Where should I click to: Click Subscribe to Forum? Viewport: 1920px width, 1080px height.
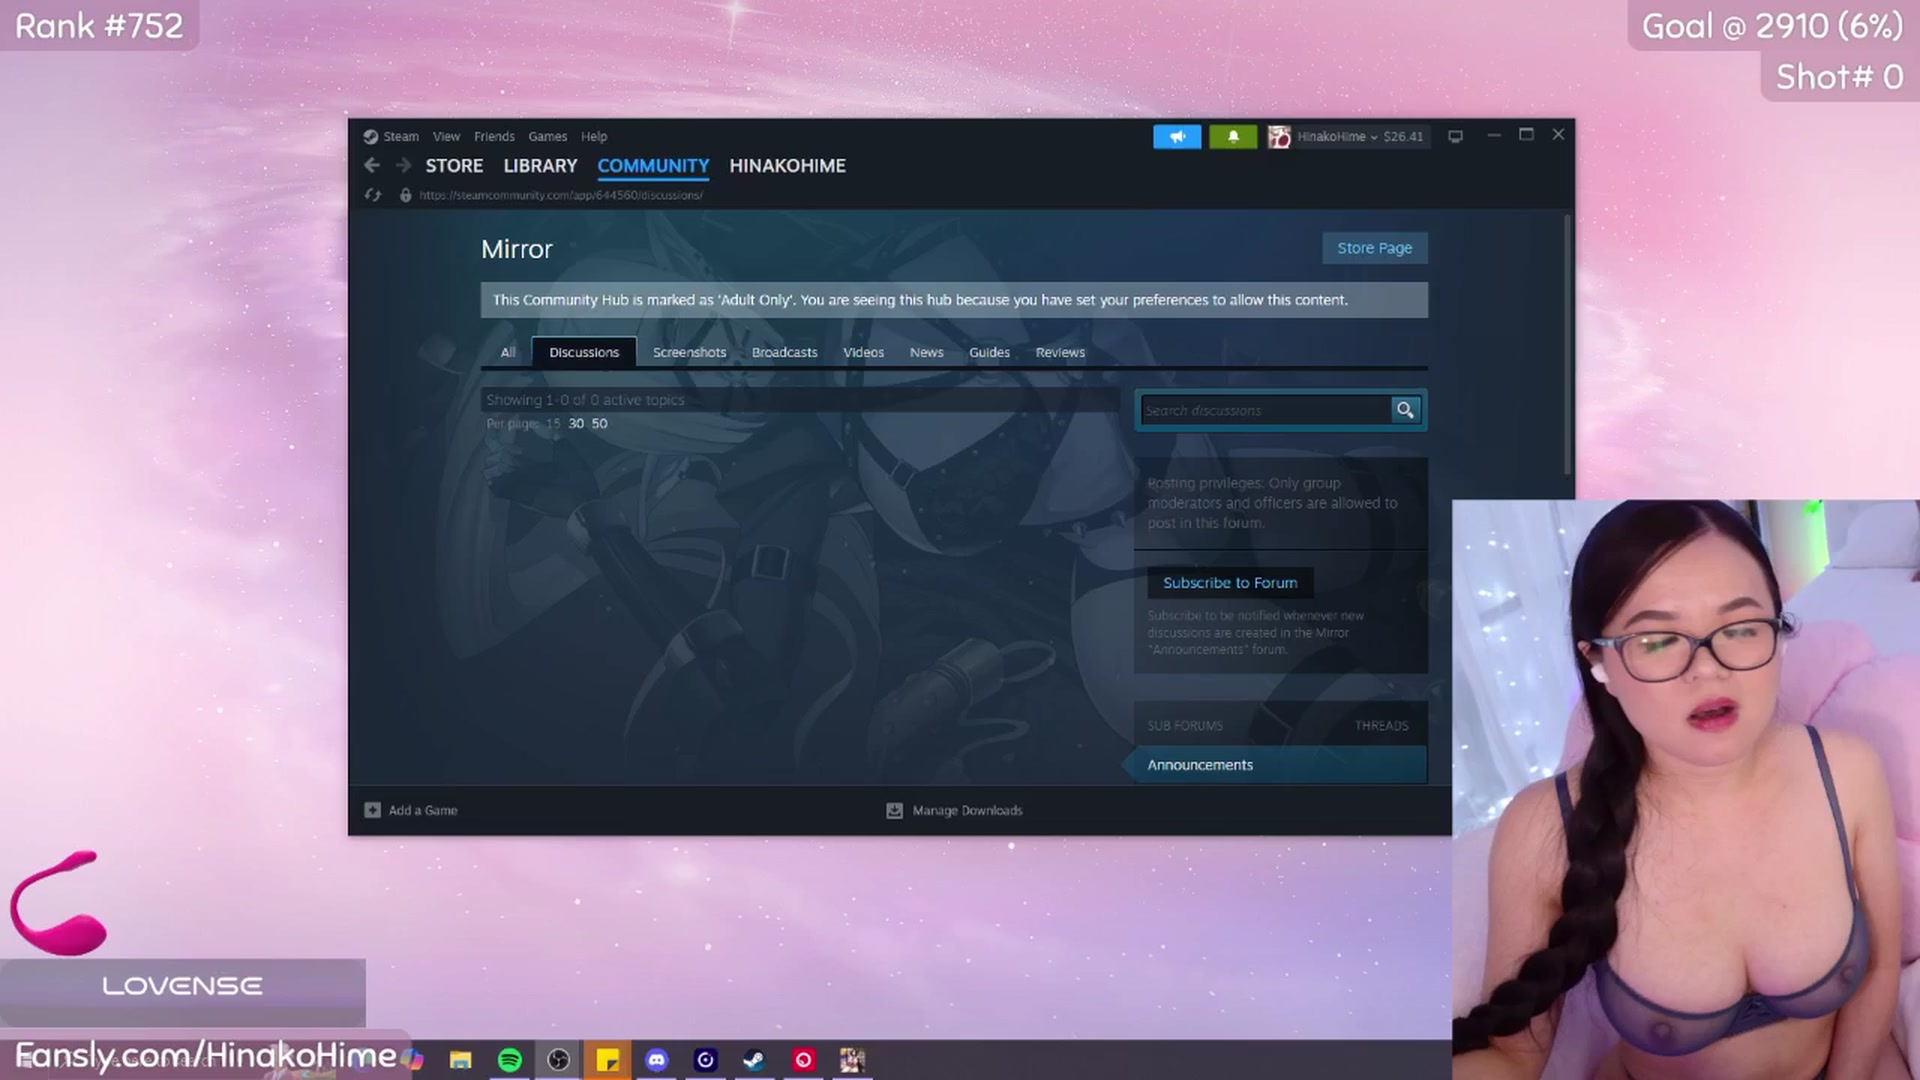(1230, 583)
